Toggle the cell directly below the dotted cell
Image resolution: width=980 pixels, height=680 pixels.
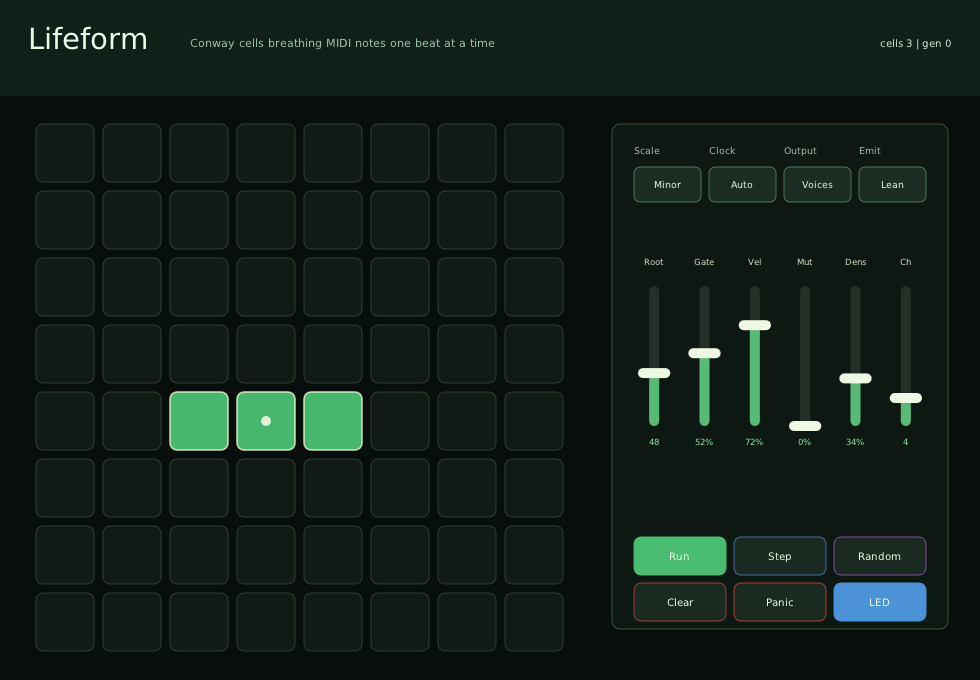pos(266,488)
